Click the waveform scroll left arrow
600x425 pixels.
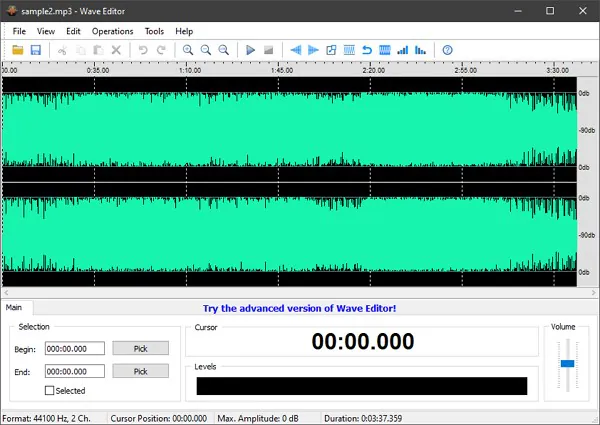tap(6, 293)
